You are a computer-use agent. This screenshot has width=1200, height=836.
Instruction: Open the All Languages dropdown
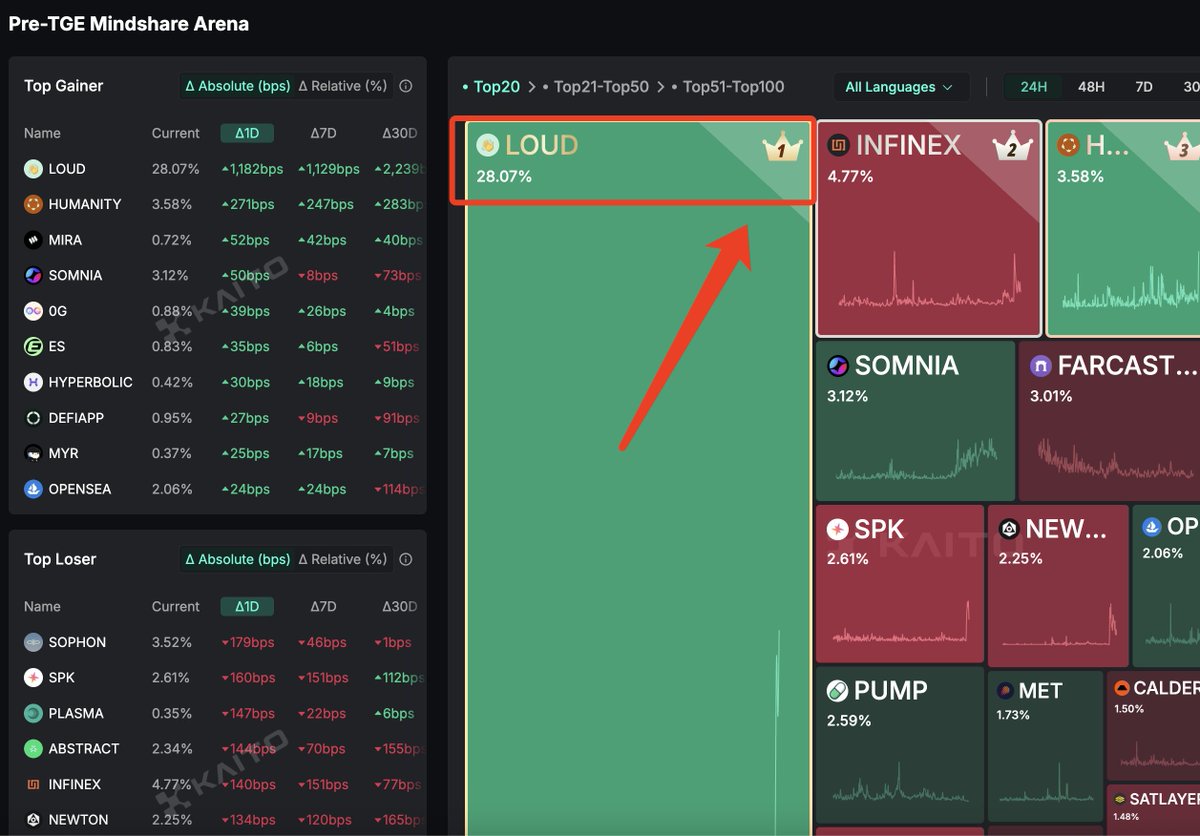[901, 87]
